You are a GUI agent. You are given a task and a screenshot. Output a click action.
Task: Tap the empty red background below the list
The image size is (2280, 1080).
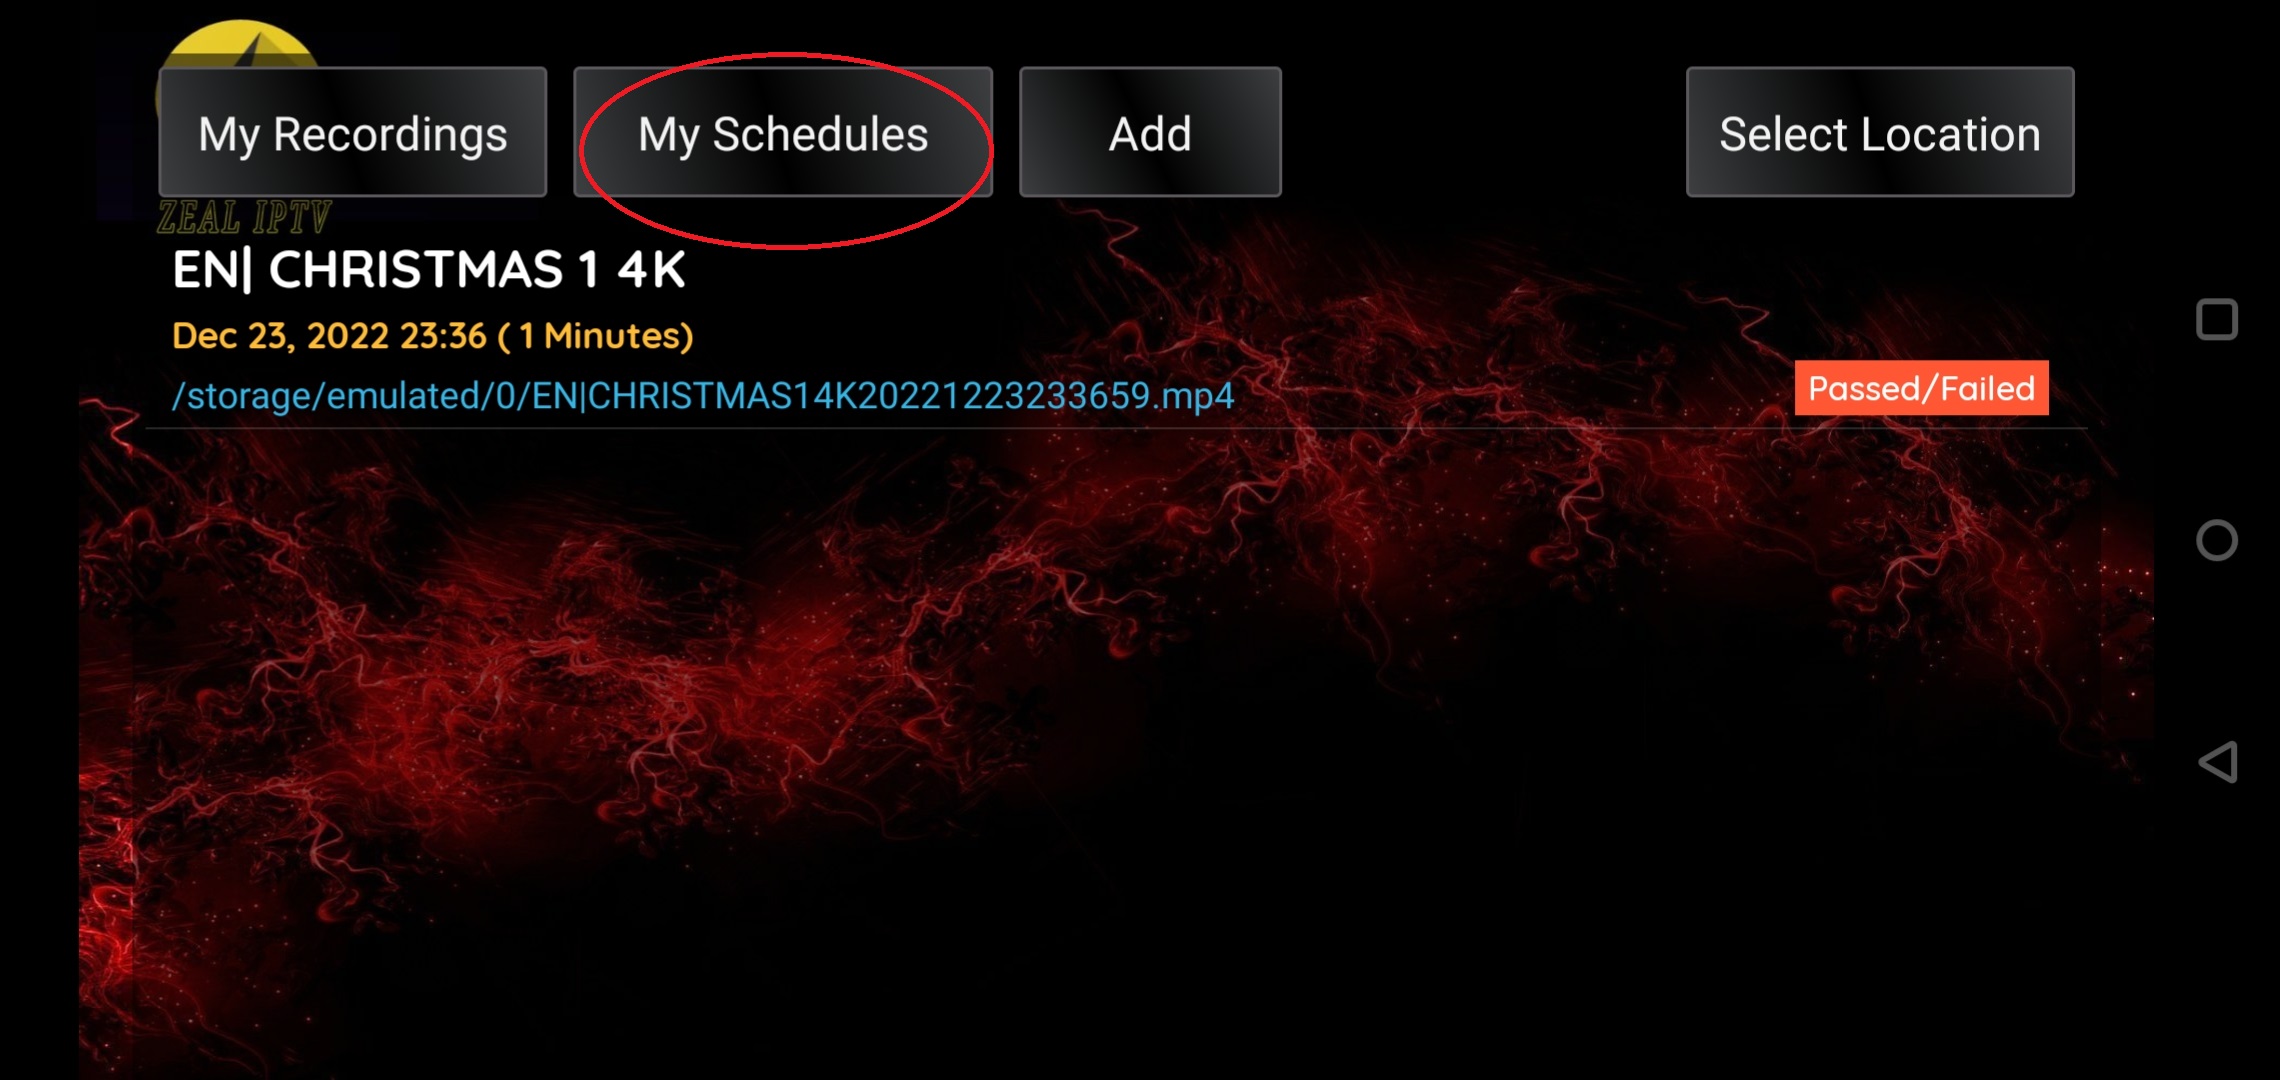(1100, 750)
